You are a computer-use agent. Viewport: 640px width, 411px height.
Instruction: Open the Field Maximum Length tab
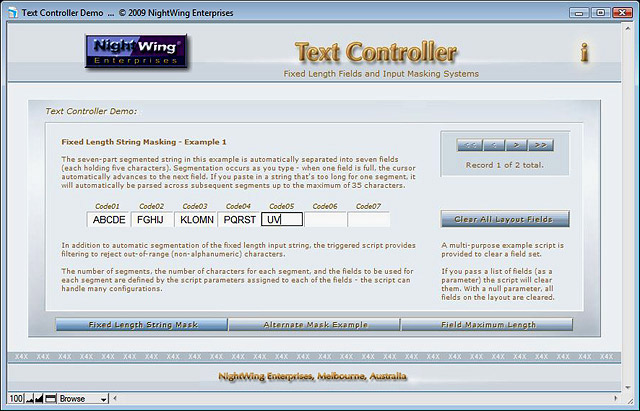[x=487, y=325]
